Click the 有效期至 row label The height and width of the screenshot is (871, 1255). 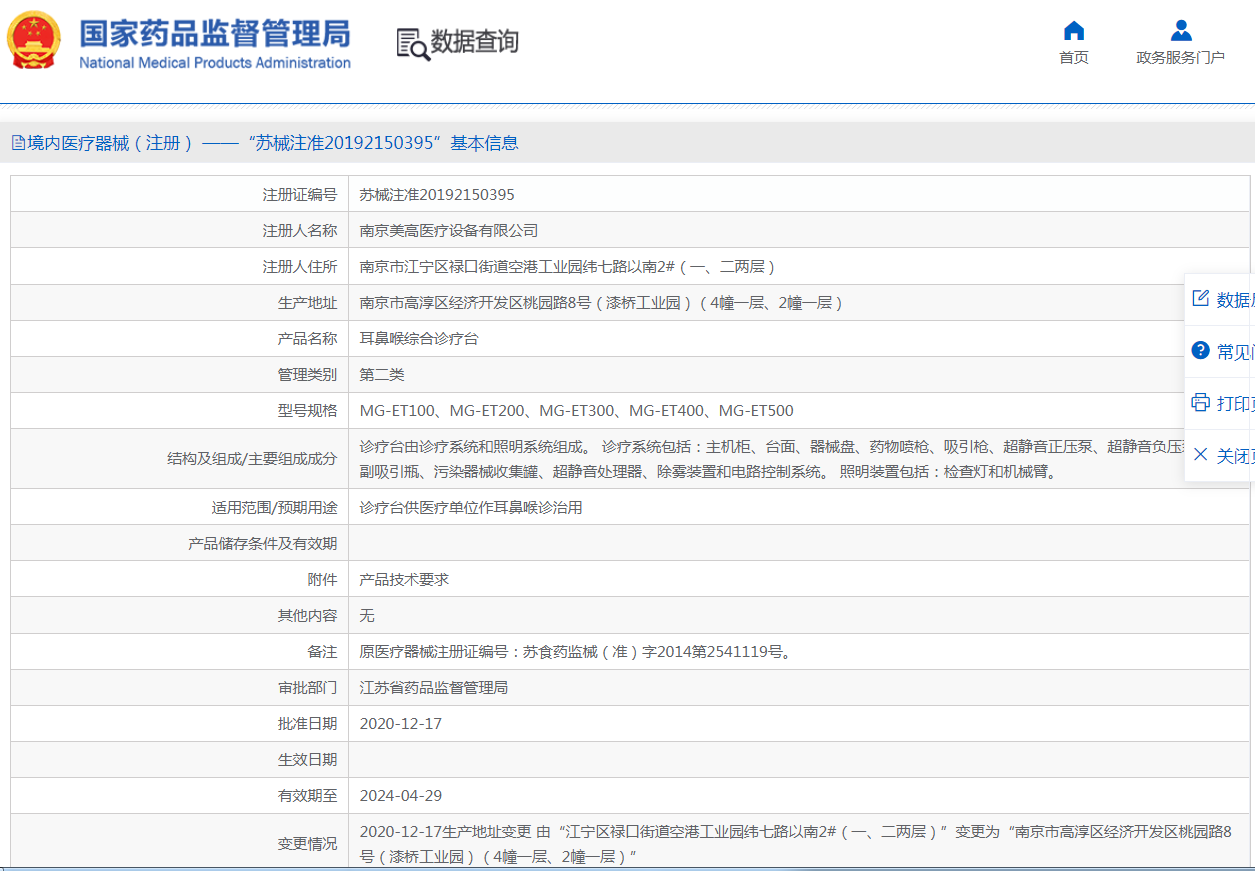point(307,796)
